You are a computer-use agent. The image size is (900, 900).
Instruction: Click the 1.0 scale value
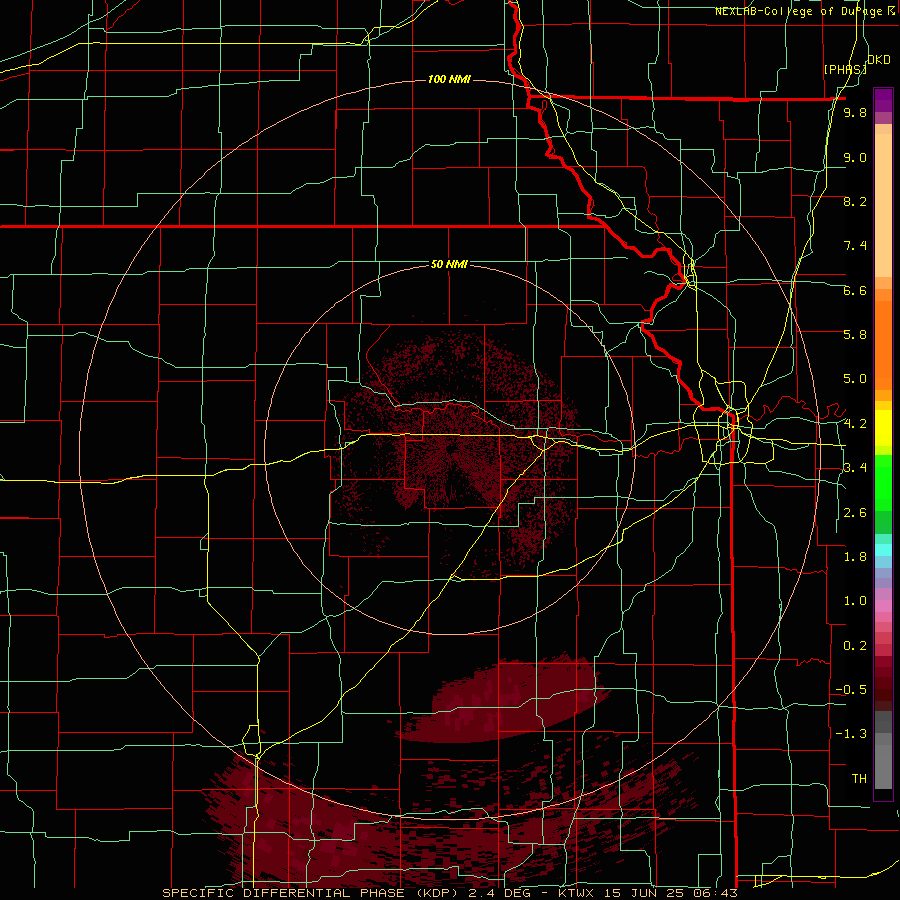click(x=855, y=601)
